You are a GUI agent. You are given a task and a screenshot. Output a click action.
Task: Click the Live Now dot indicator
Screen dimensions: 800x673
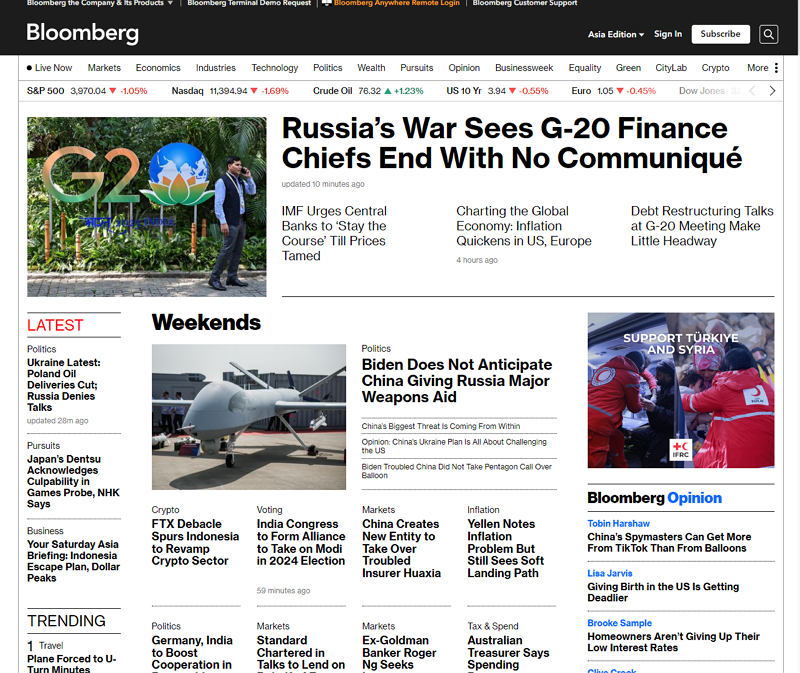point(29,68)
